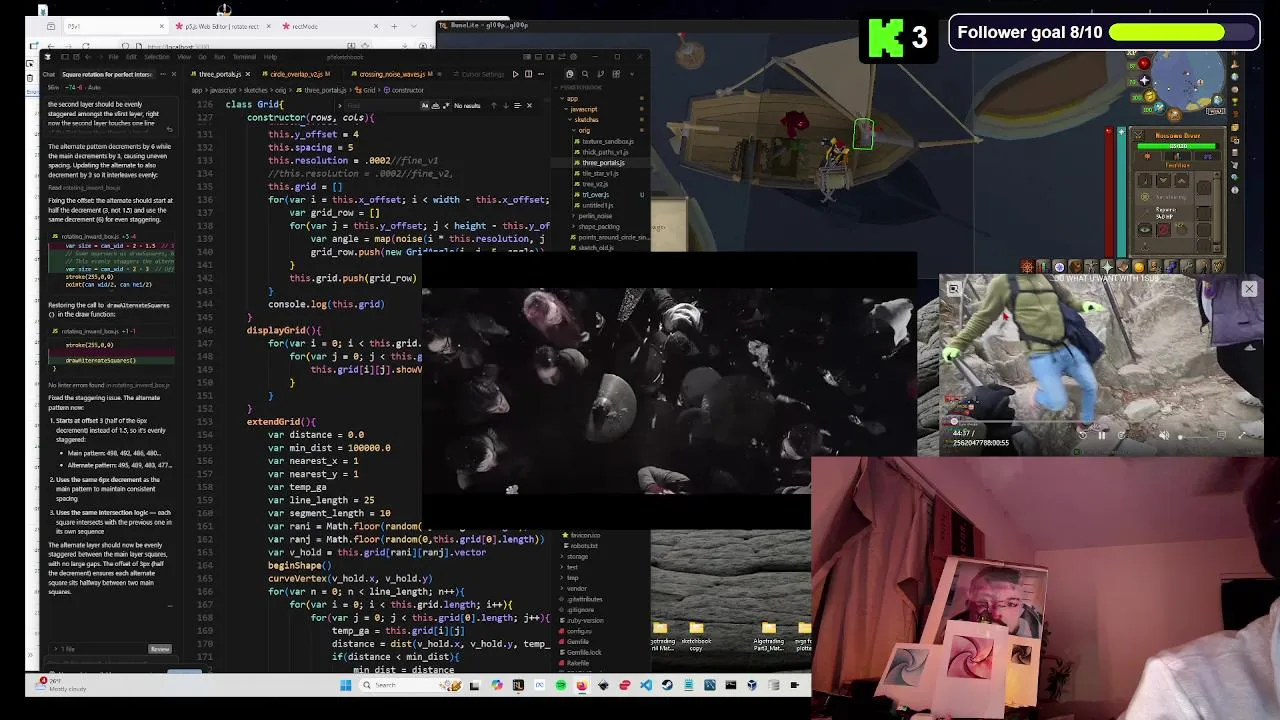Viewport: 1280px width, 720px height.
Task: Open the weather widget on the taskbar
Action: [60, 685]
